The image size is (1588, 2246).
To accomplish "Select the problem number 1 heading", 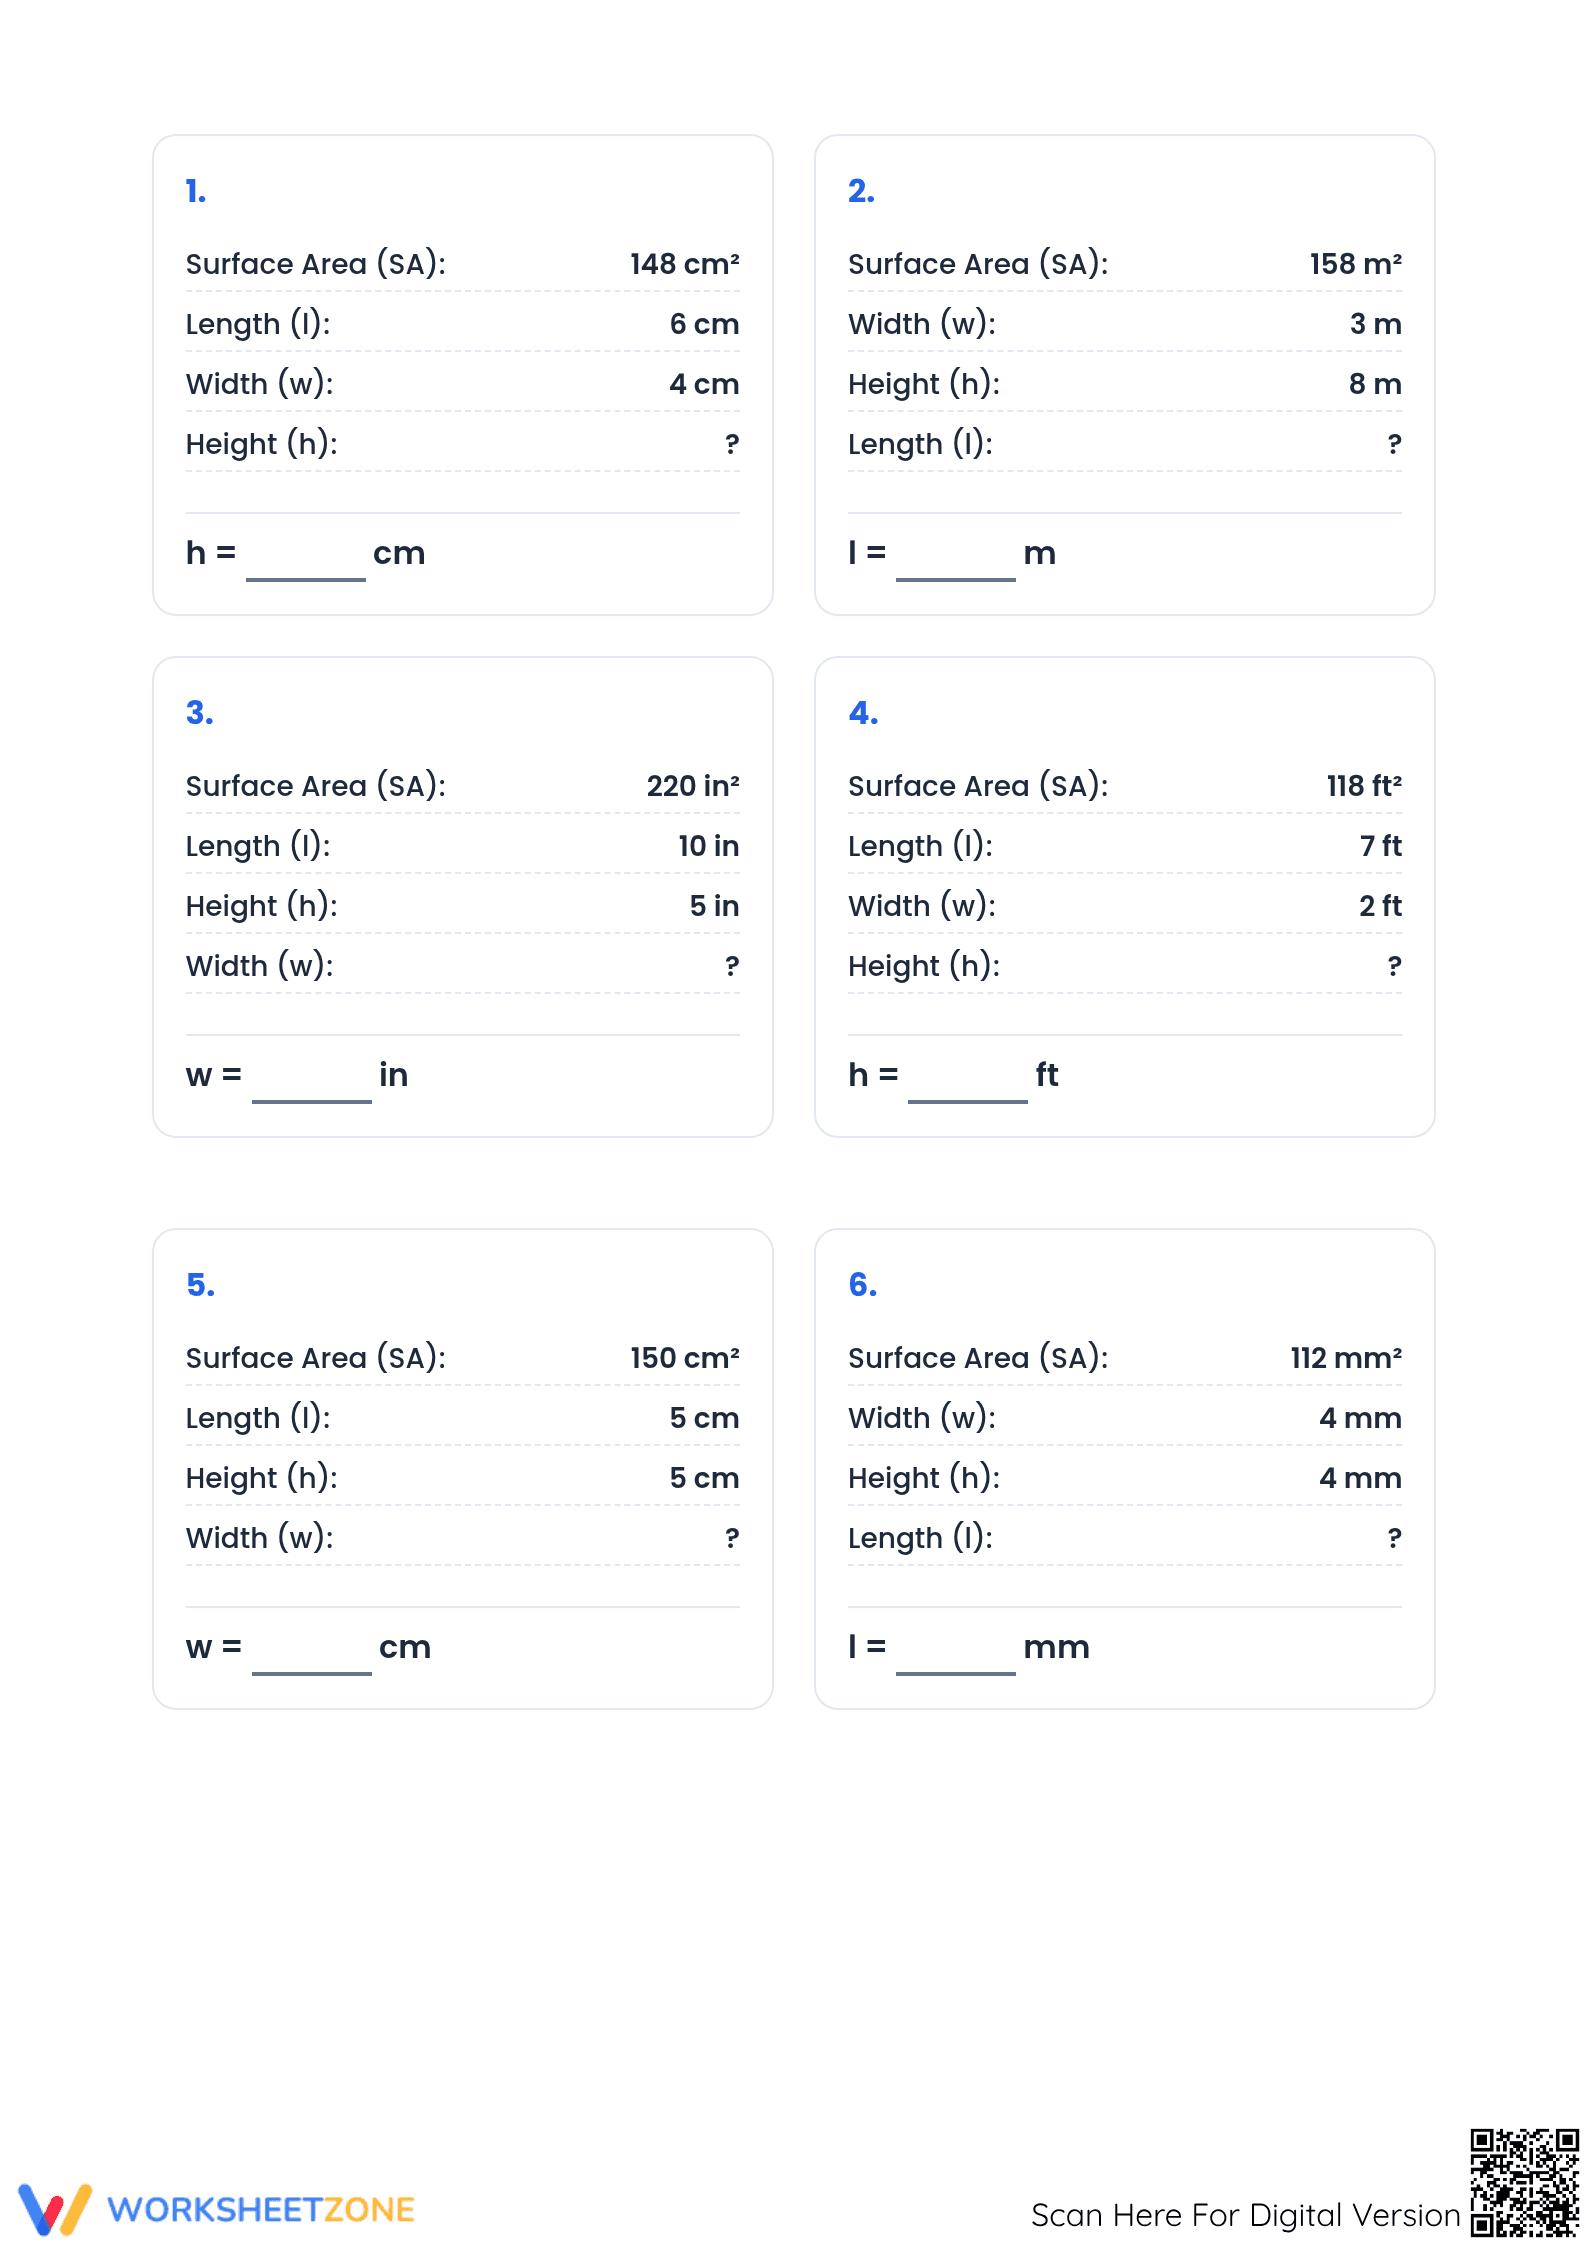I will pyautogui.click(x=196, y=191).
